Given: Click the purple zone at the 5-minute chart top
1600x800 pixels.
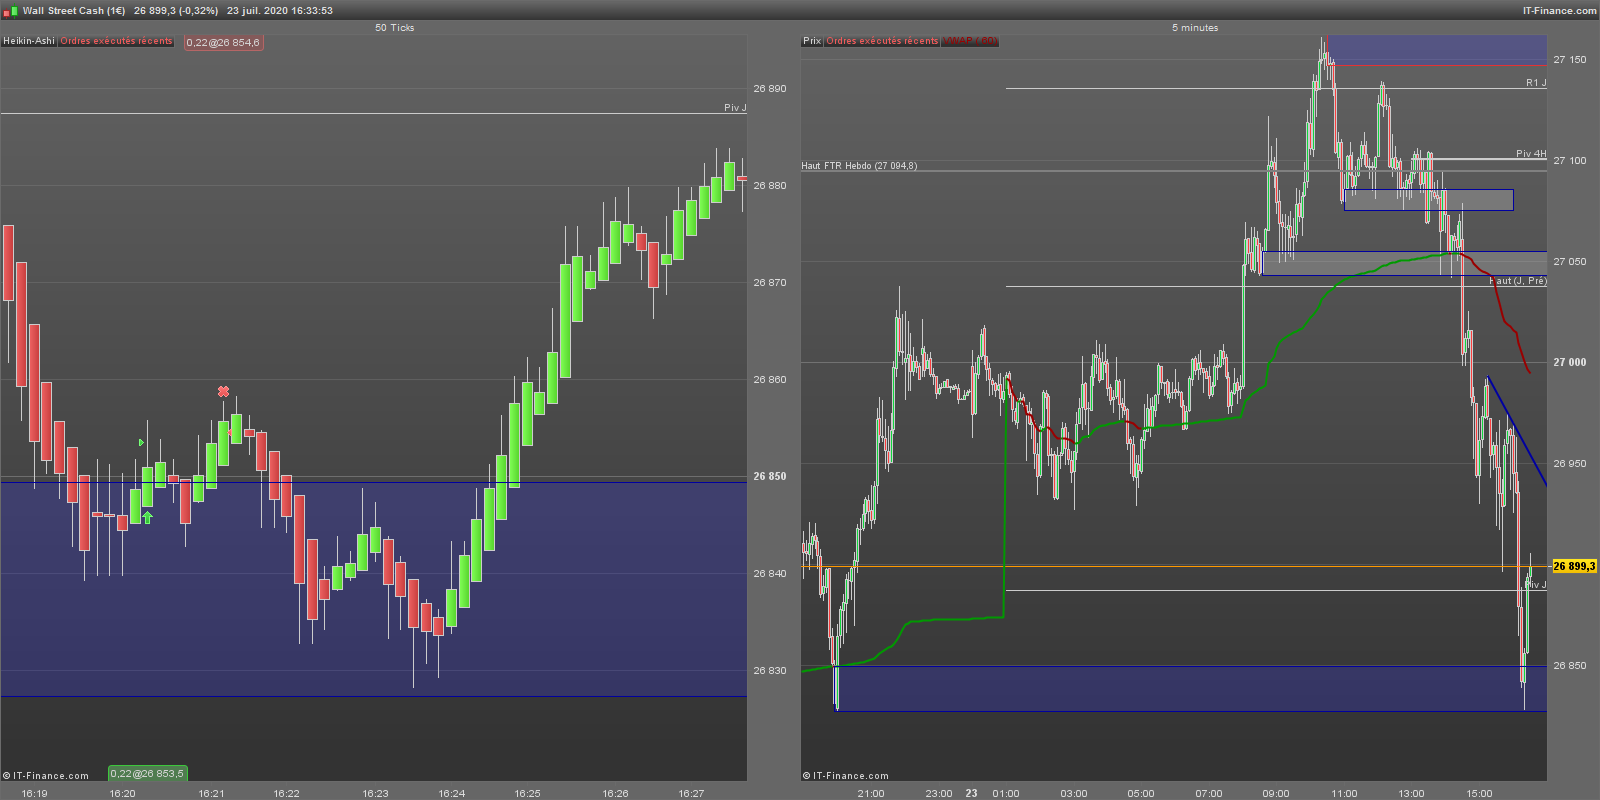Looking at the screenshot, I should tap(1437, 50).
